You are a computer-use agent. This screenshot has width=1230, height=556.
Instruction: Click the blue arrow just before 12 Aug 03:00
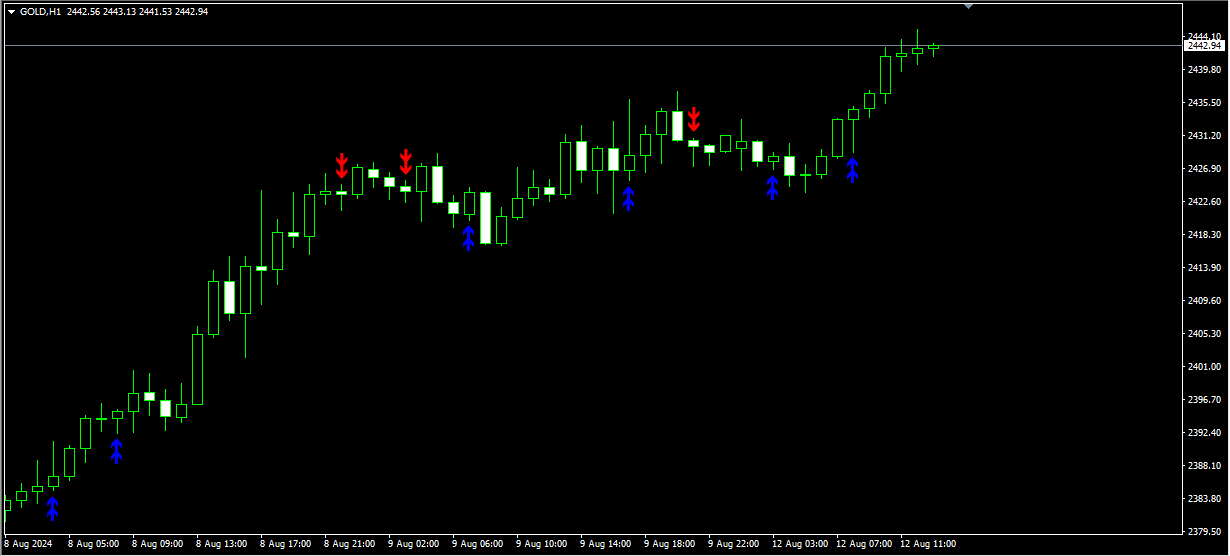773,187
